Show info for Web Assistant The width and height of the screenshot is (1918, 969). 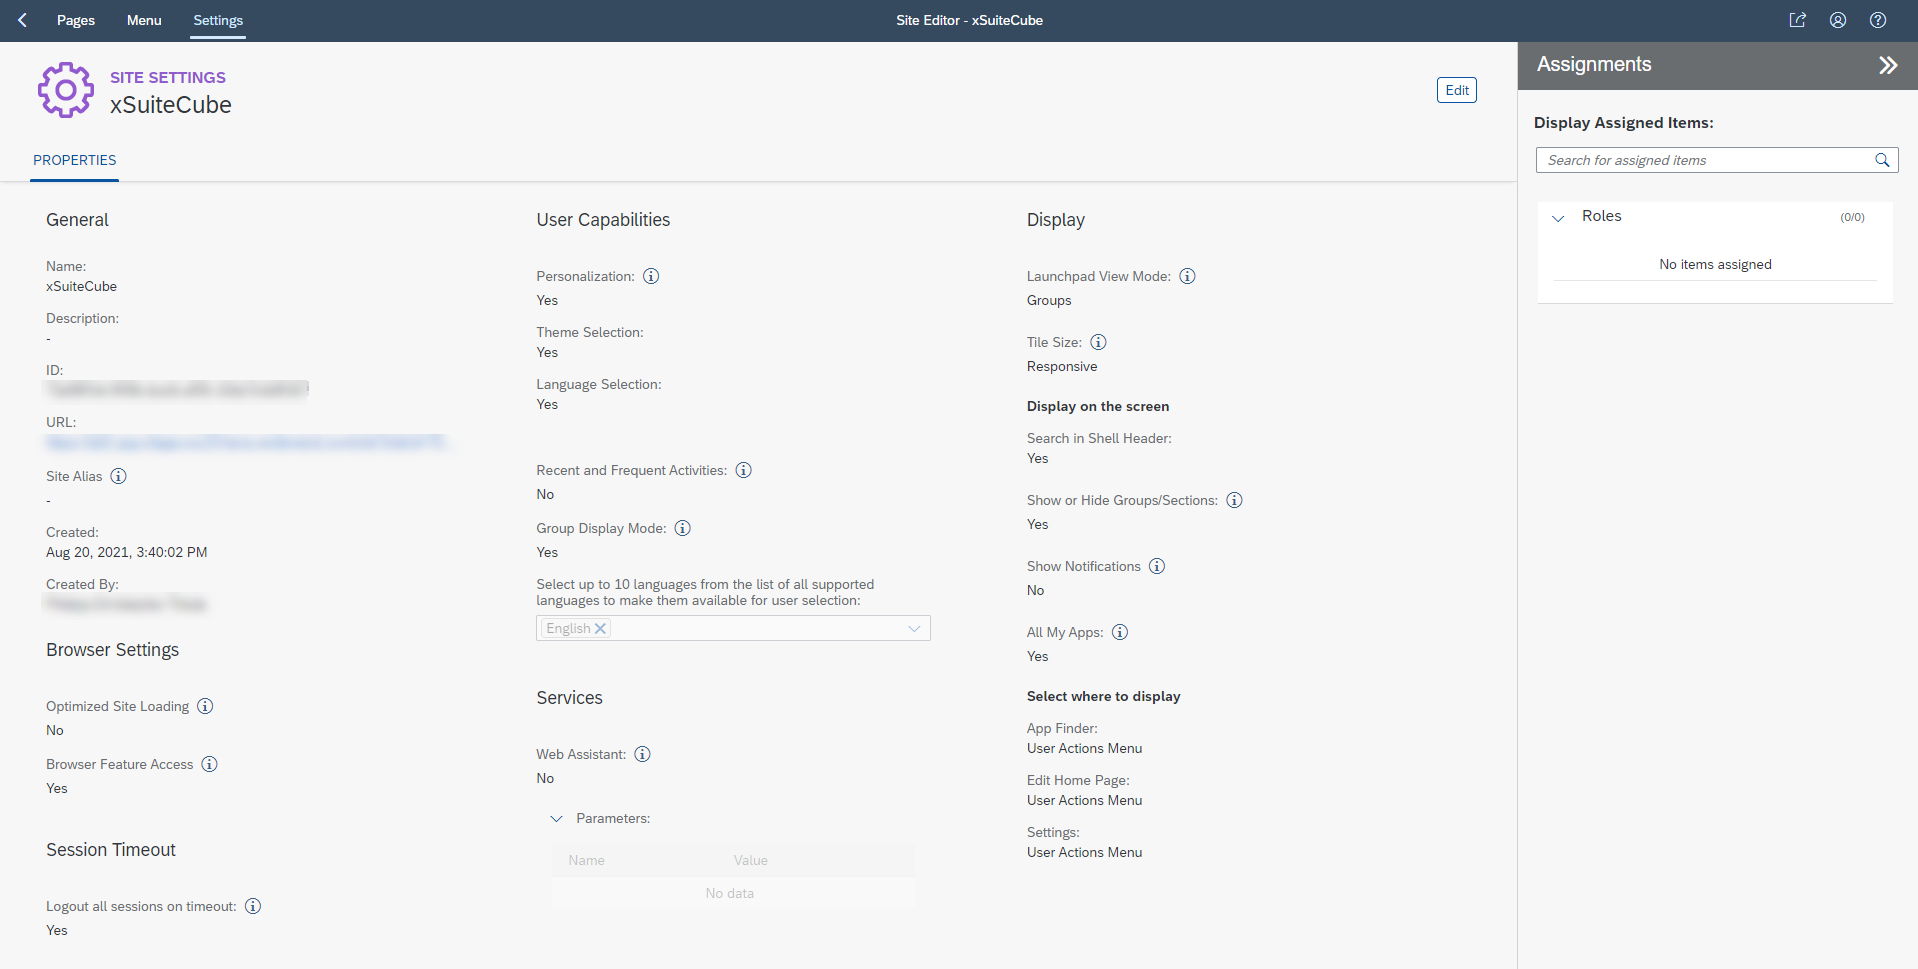(642, 754)
